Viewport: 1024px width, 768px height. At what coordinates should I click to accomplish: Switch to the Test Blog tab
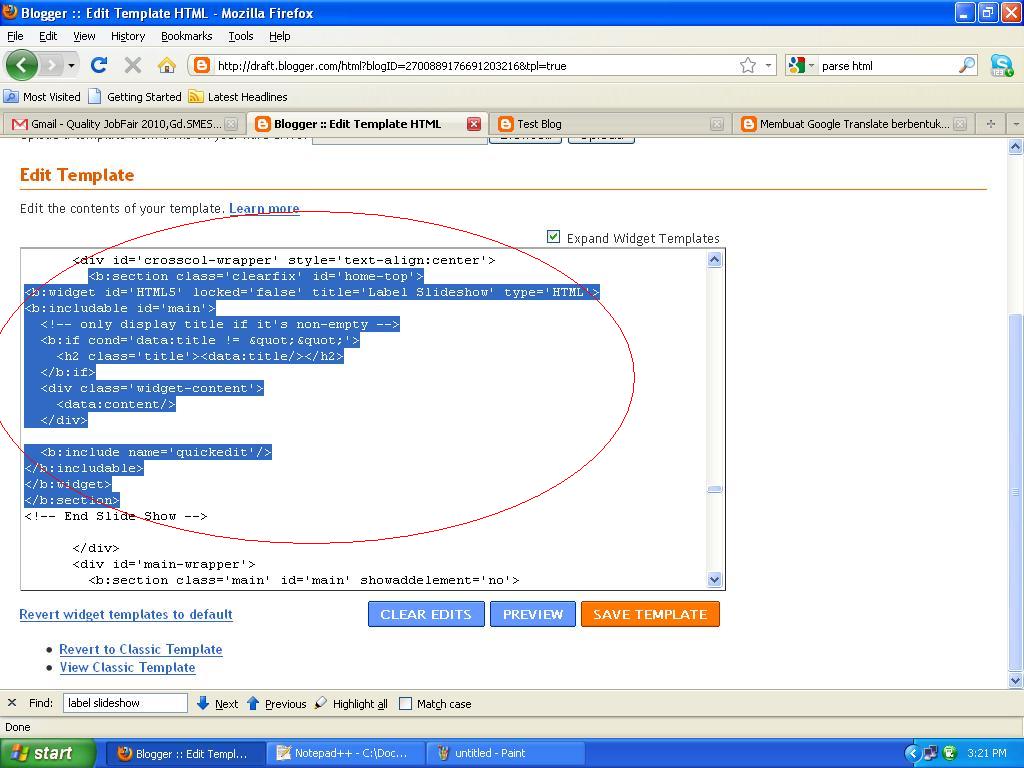[x=609, y=124]
